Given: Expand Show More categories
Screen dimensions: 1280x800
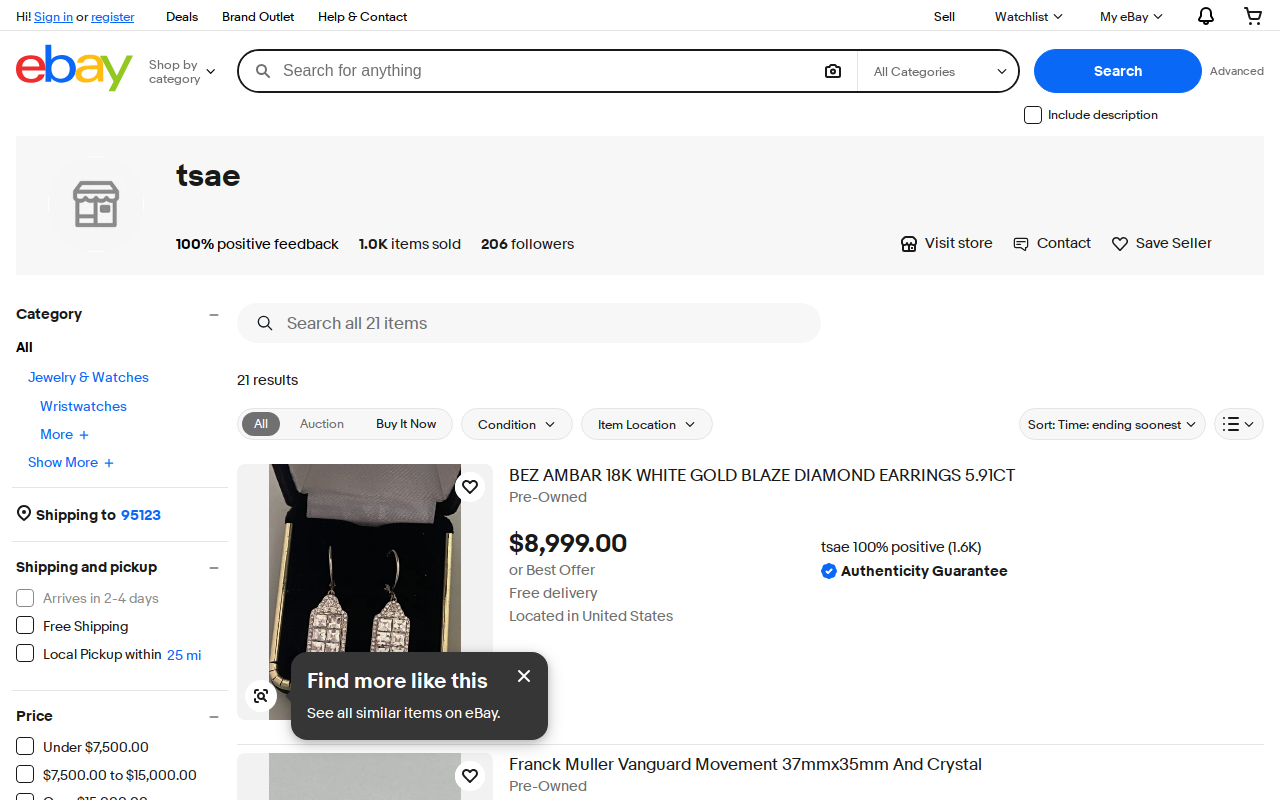Looking at the screenshot, I should coord(71,462).
